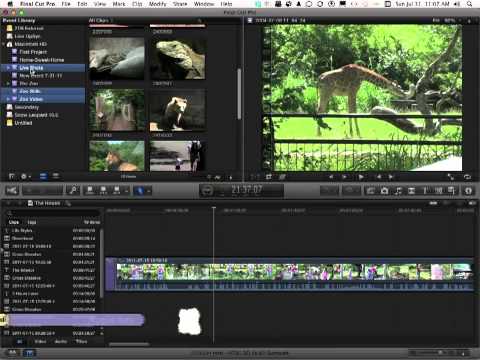Open the event library gear menu
The width and height of the screenshot is (480, 360).
[x=25, y=176]
